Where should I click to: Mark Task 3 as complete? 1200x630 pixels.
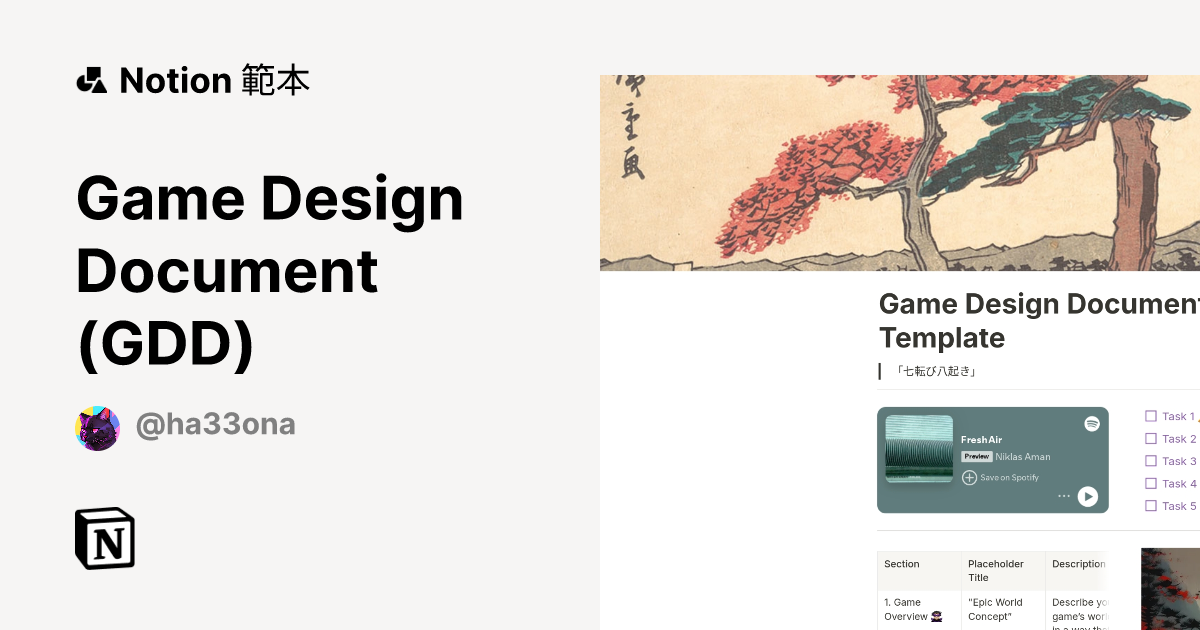(1150, 461)
